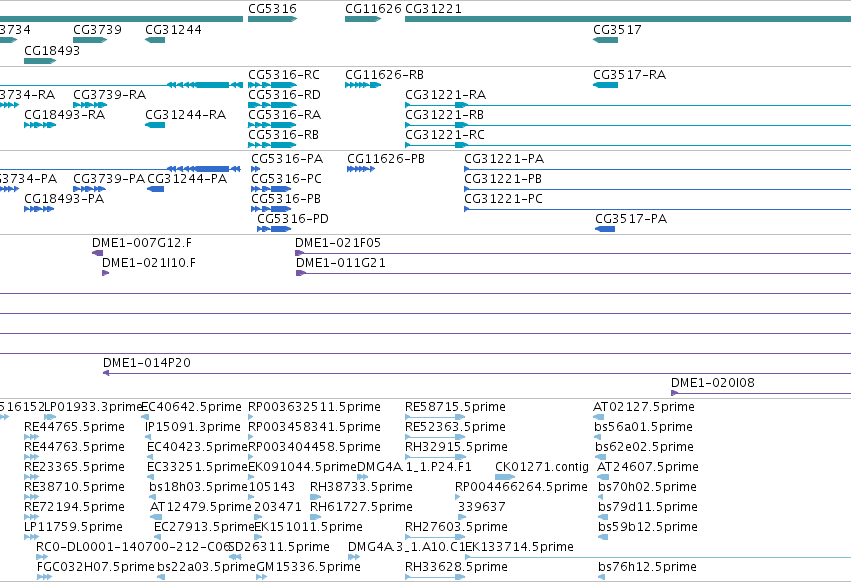Image resolution: width=851 pixels, height=582 pixels.
Task: Select protein CG5316-PC
Action: pos(287,179)
